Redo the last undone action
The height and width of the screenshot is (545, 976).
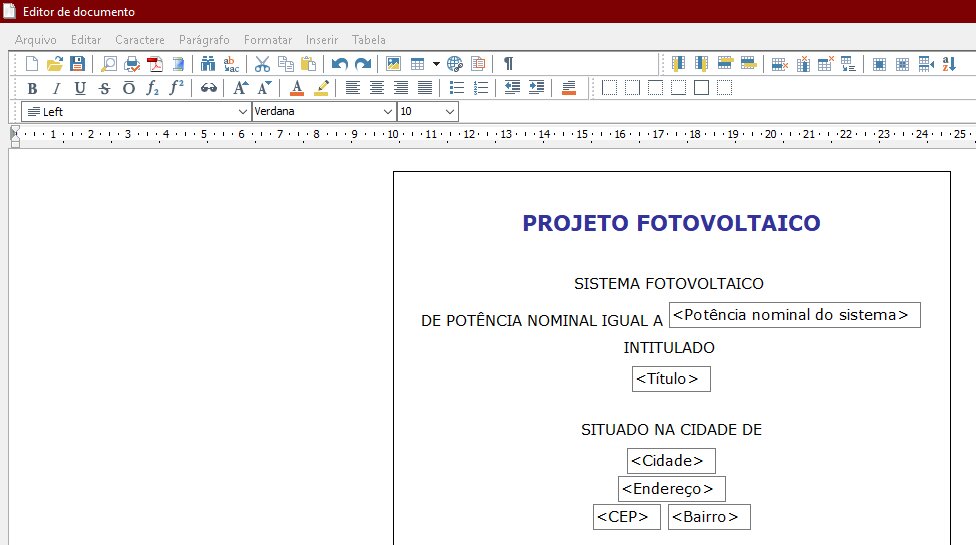click(x=363, y=63)
